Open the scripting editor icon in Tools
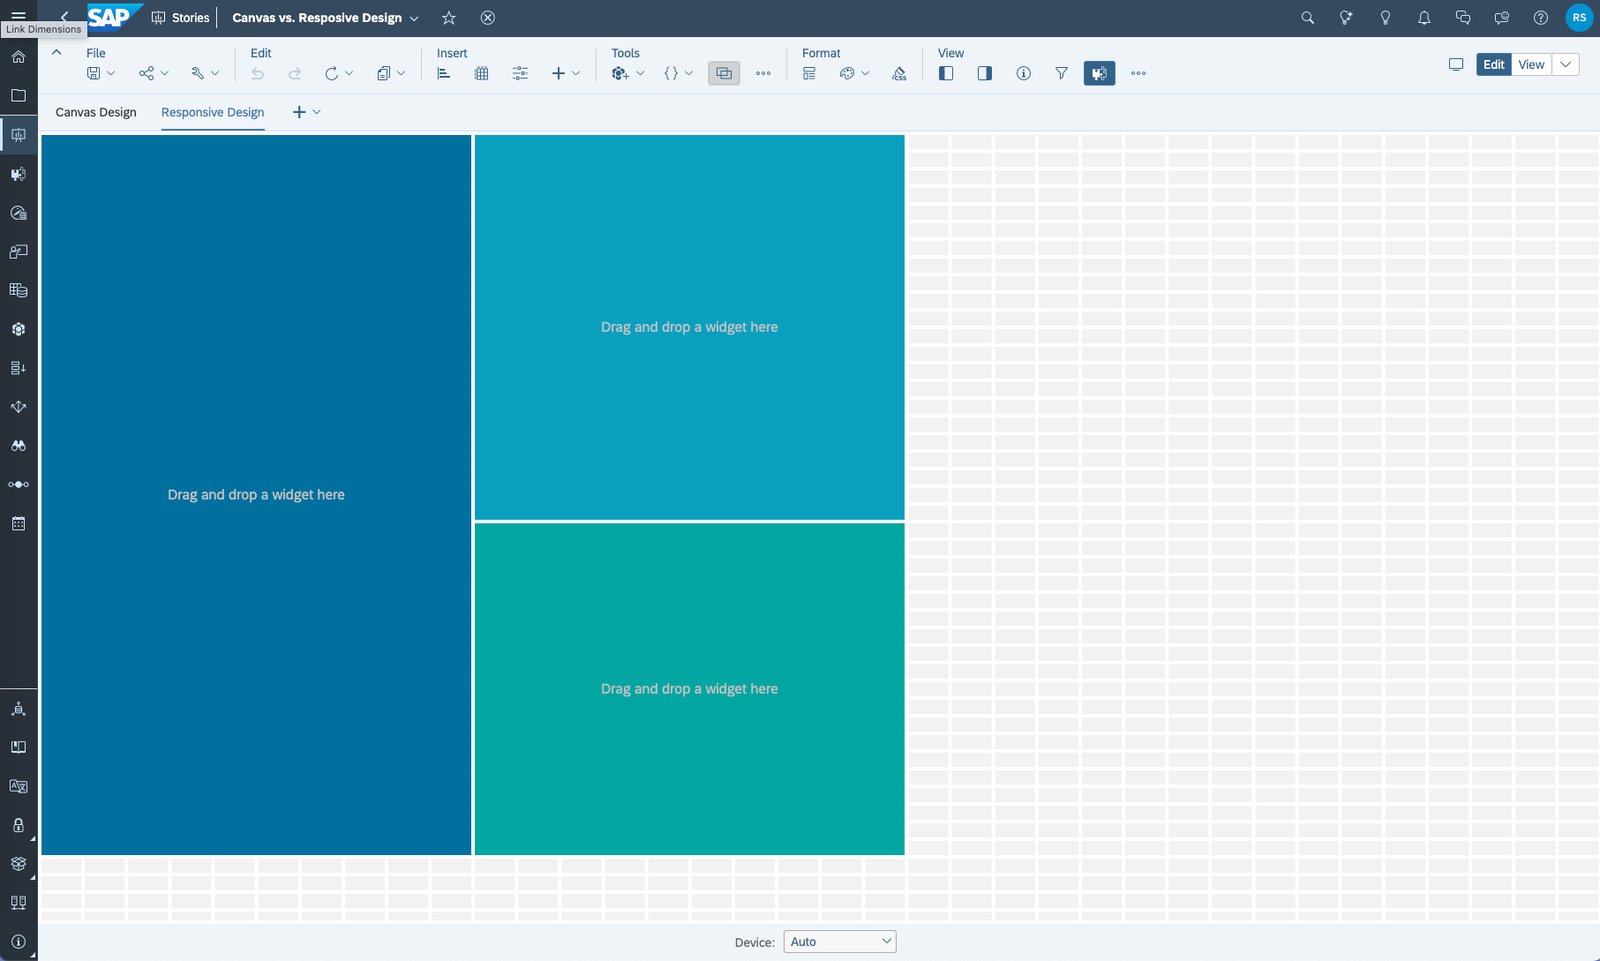Image resolution: width=1600 pixels, height=961 pixels. pyautogui.click(x=668, y=73)
